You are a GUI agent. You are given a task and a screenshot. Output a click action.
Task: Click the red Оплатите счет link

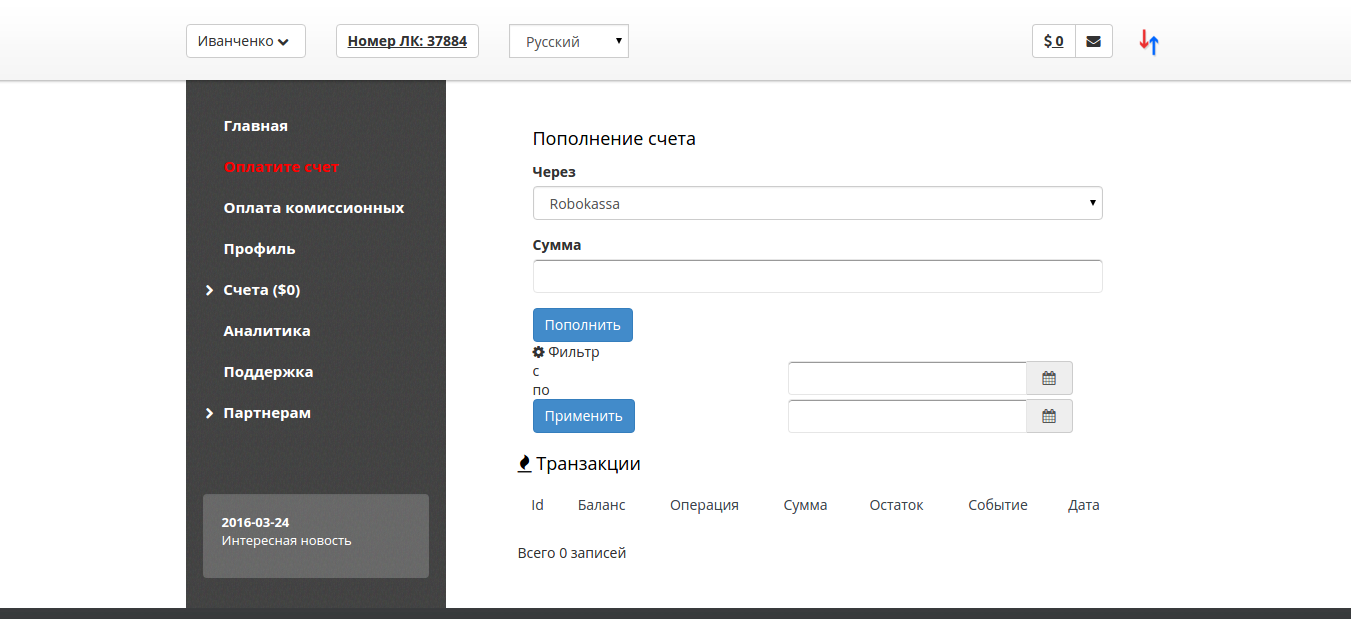click(x=282, y=167)
